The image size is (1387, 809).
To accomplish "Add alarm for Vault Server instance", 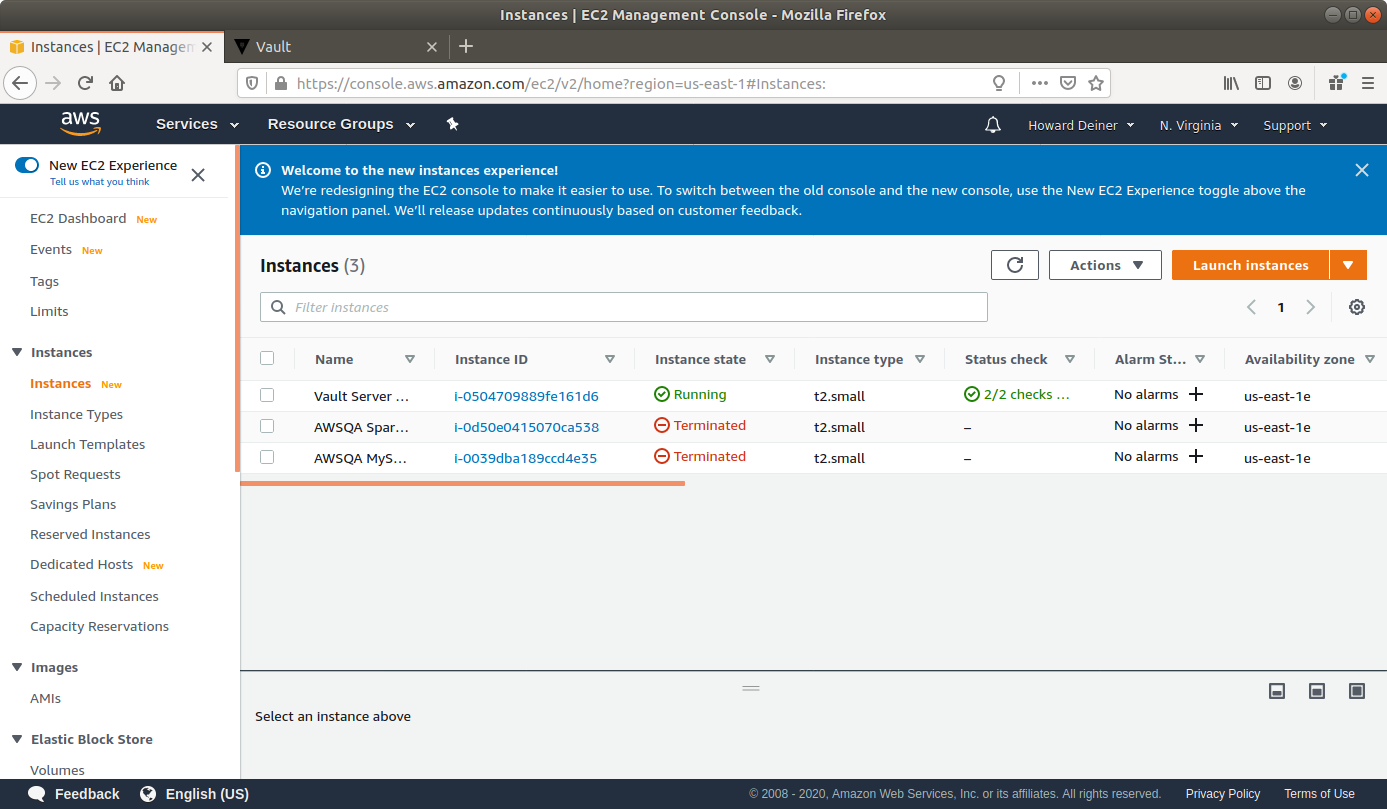I will [1195, 394].
